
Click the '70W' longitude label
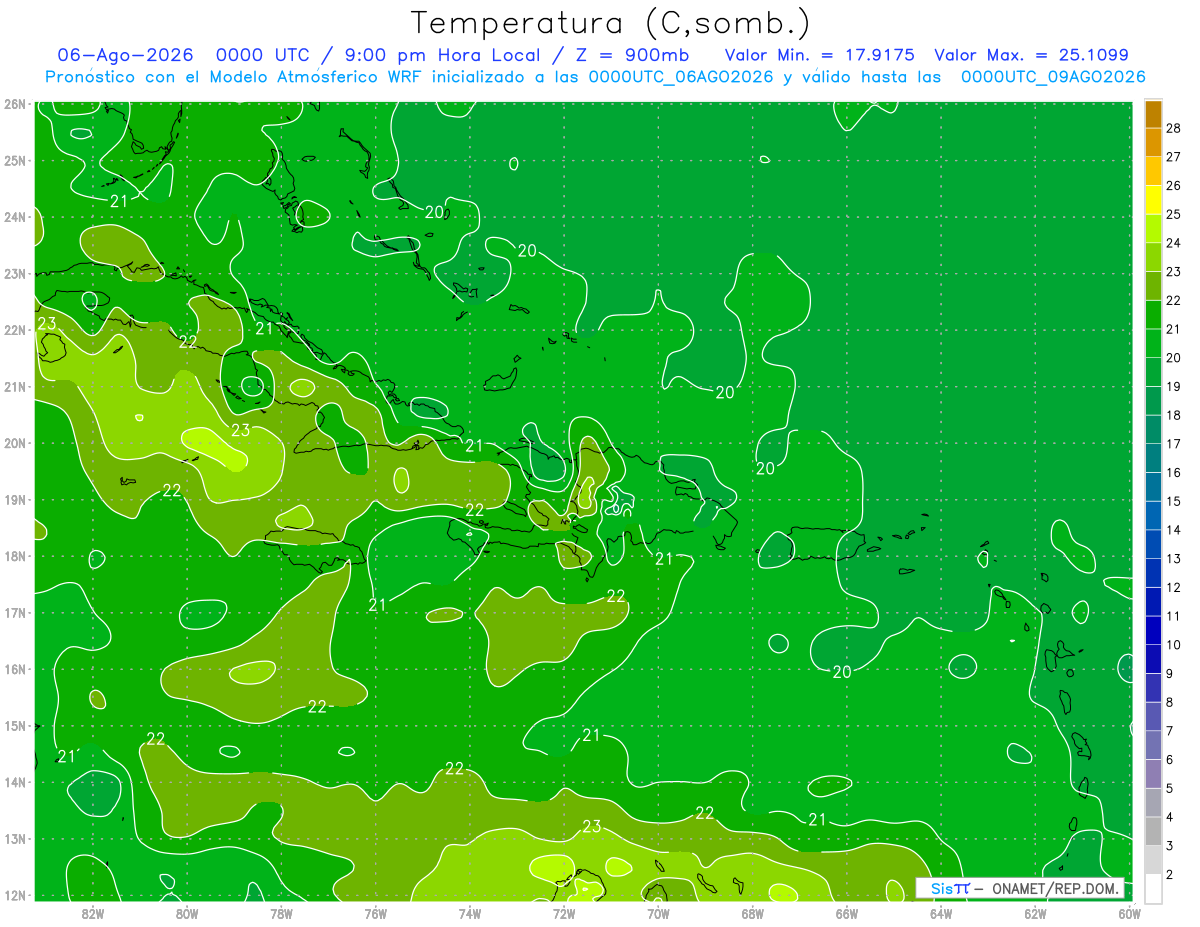coord(658,913)
